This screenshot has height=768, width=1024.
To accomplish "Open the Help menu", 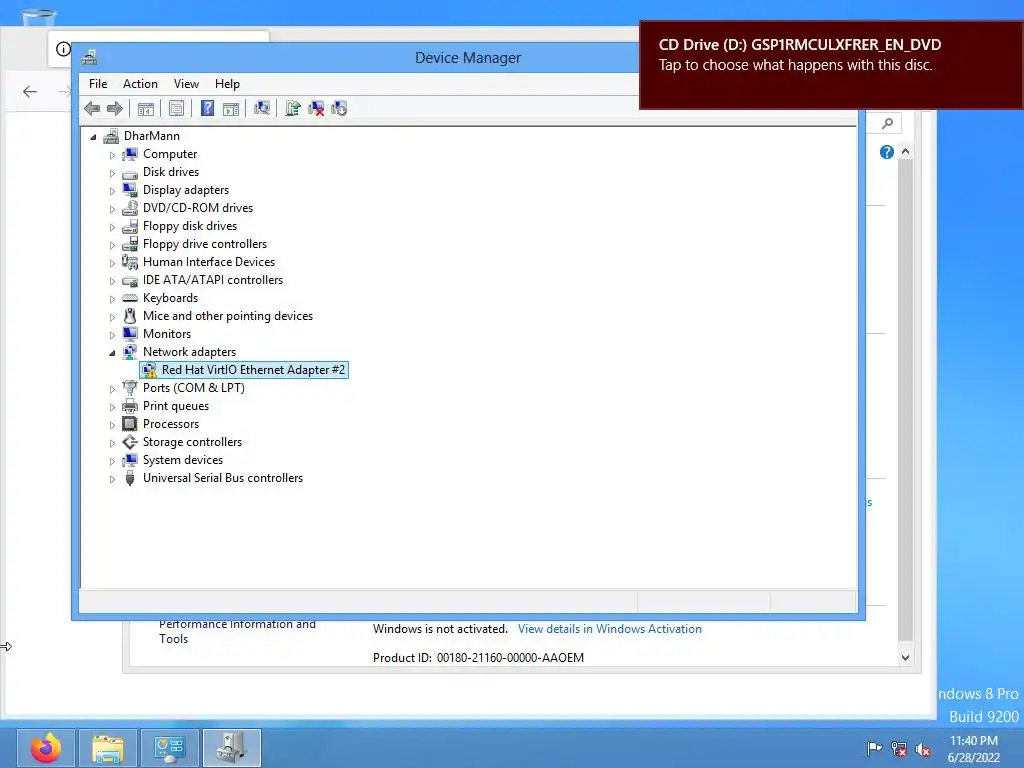I will tap(227, 84).
